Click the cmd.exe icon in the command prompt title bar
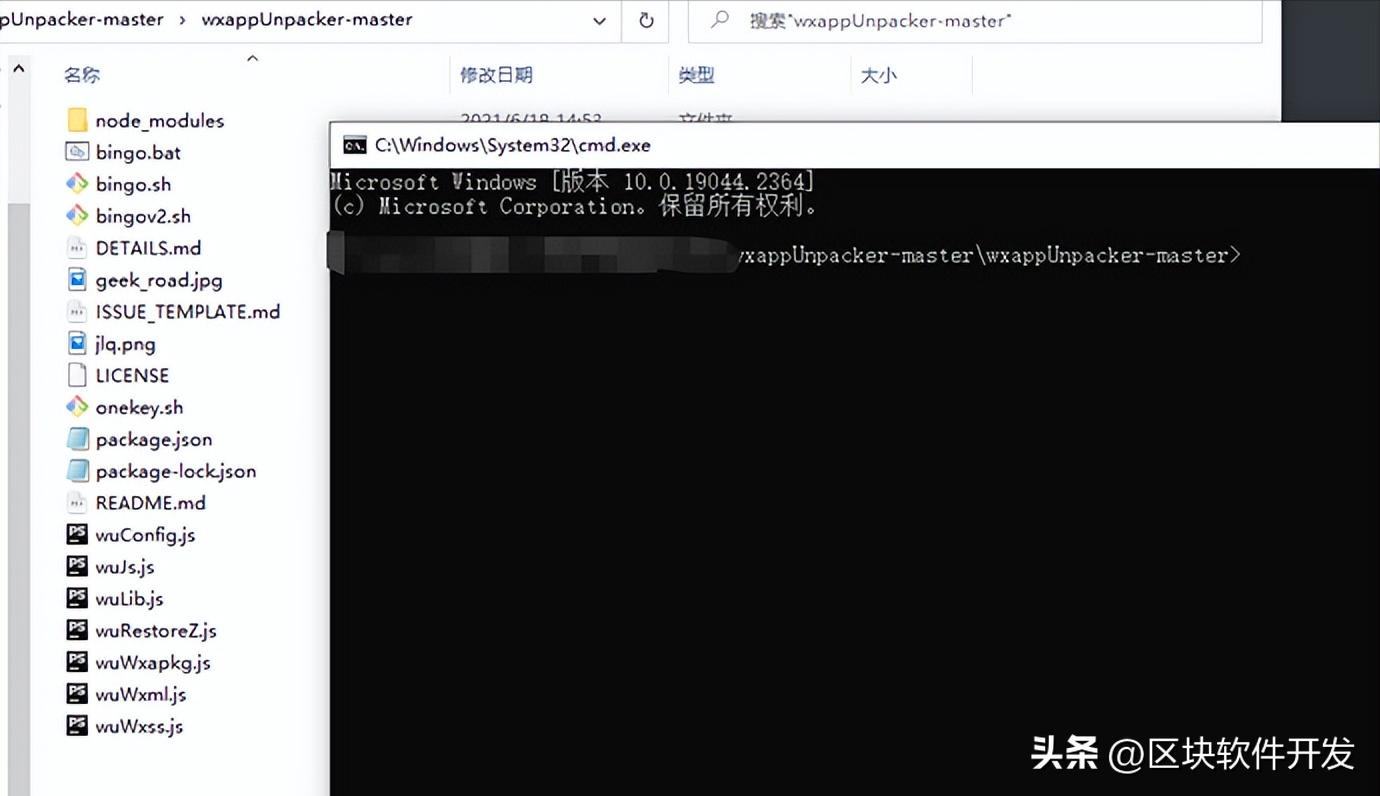Image resolution: width=1380 pixels, height=796 pixels. (x=354, y=145)
